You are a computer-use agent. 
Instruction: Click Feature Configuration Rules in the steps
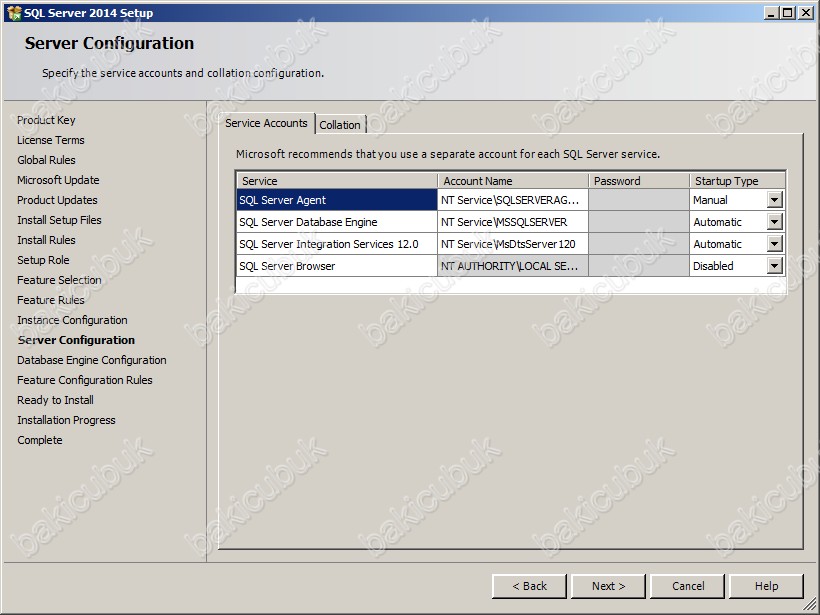[85, 380]
